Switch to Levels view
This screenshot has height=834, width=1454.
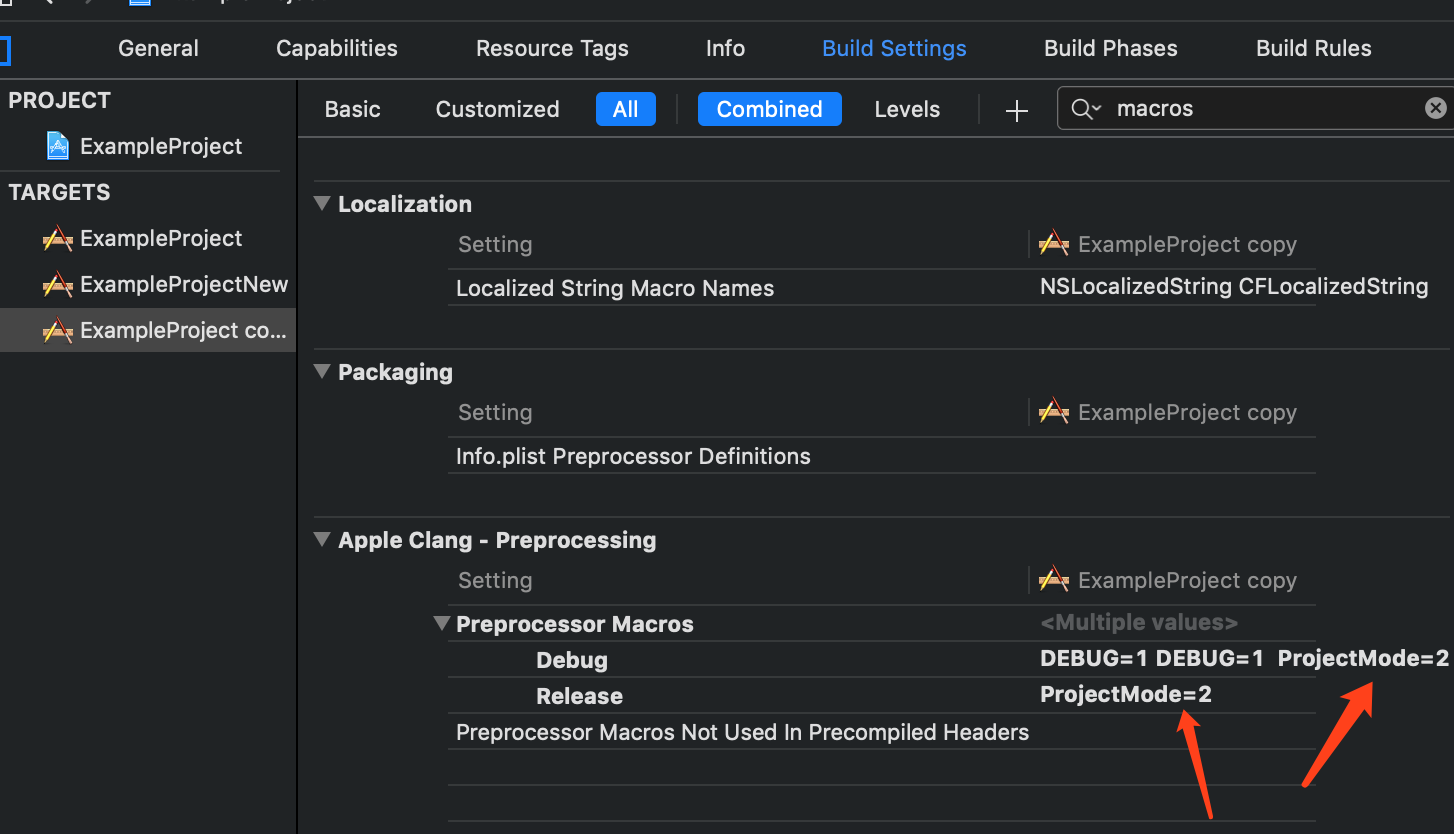tap(907, 109)
